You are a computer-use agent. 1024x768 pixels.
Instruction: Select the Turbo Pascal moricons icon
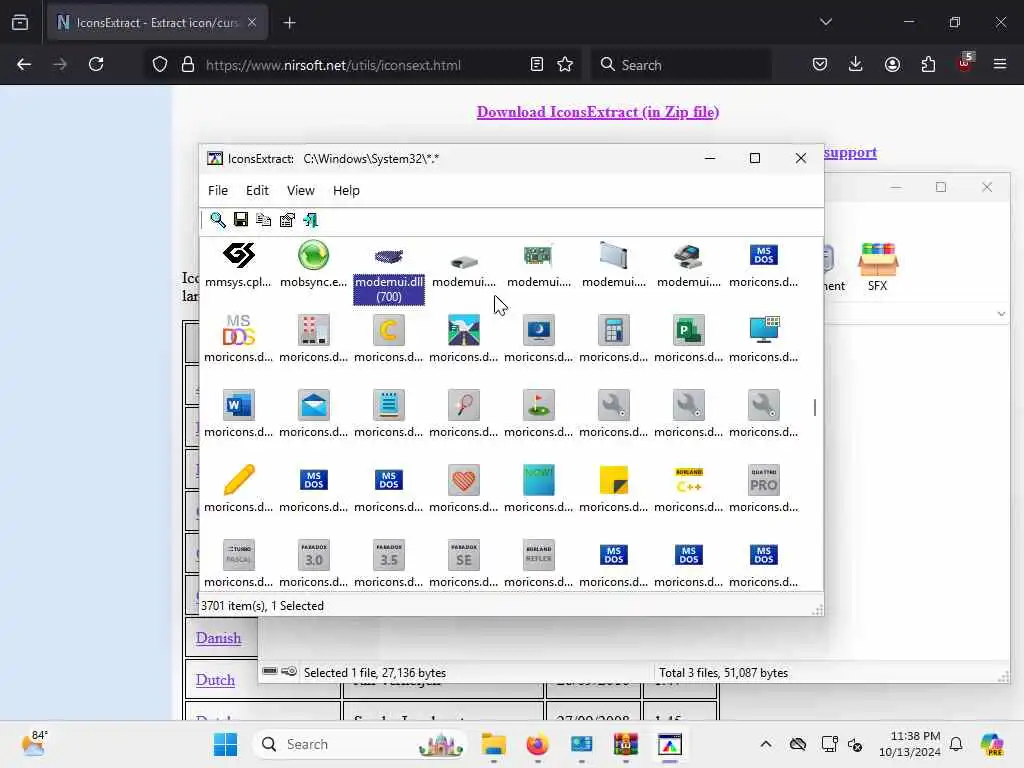238,564
